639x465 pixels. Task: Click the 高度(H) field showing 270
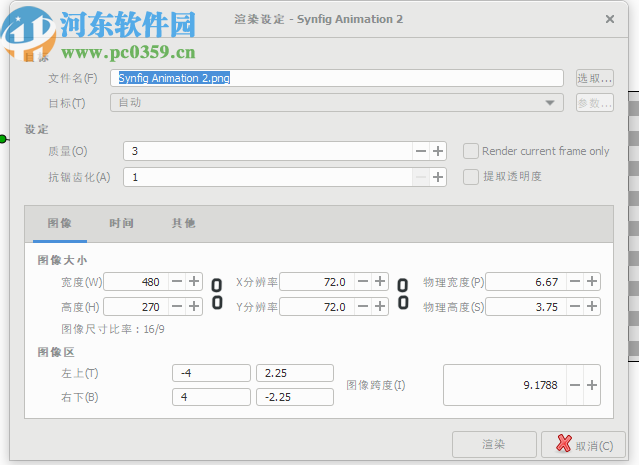(136, 306)
